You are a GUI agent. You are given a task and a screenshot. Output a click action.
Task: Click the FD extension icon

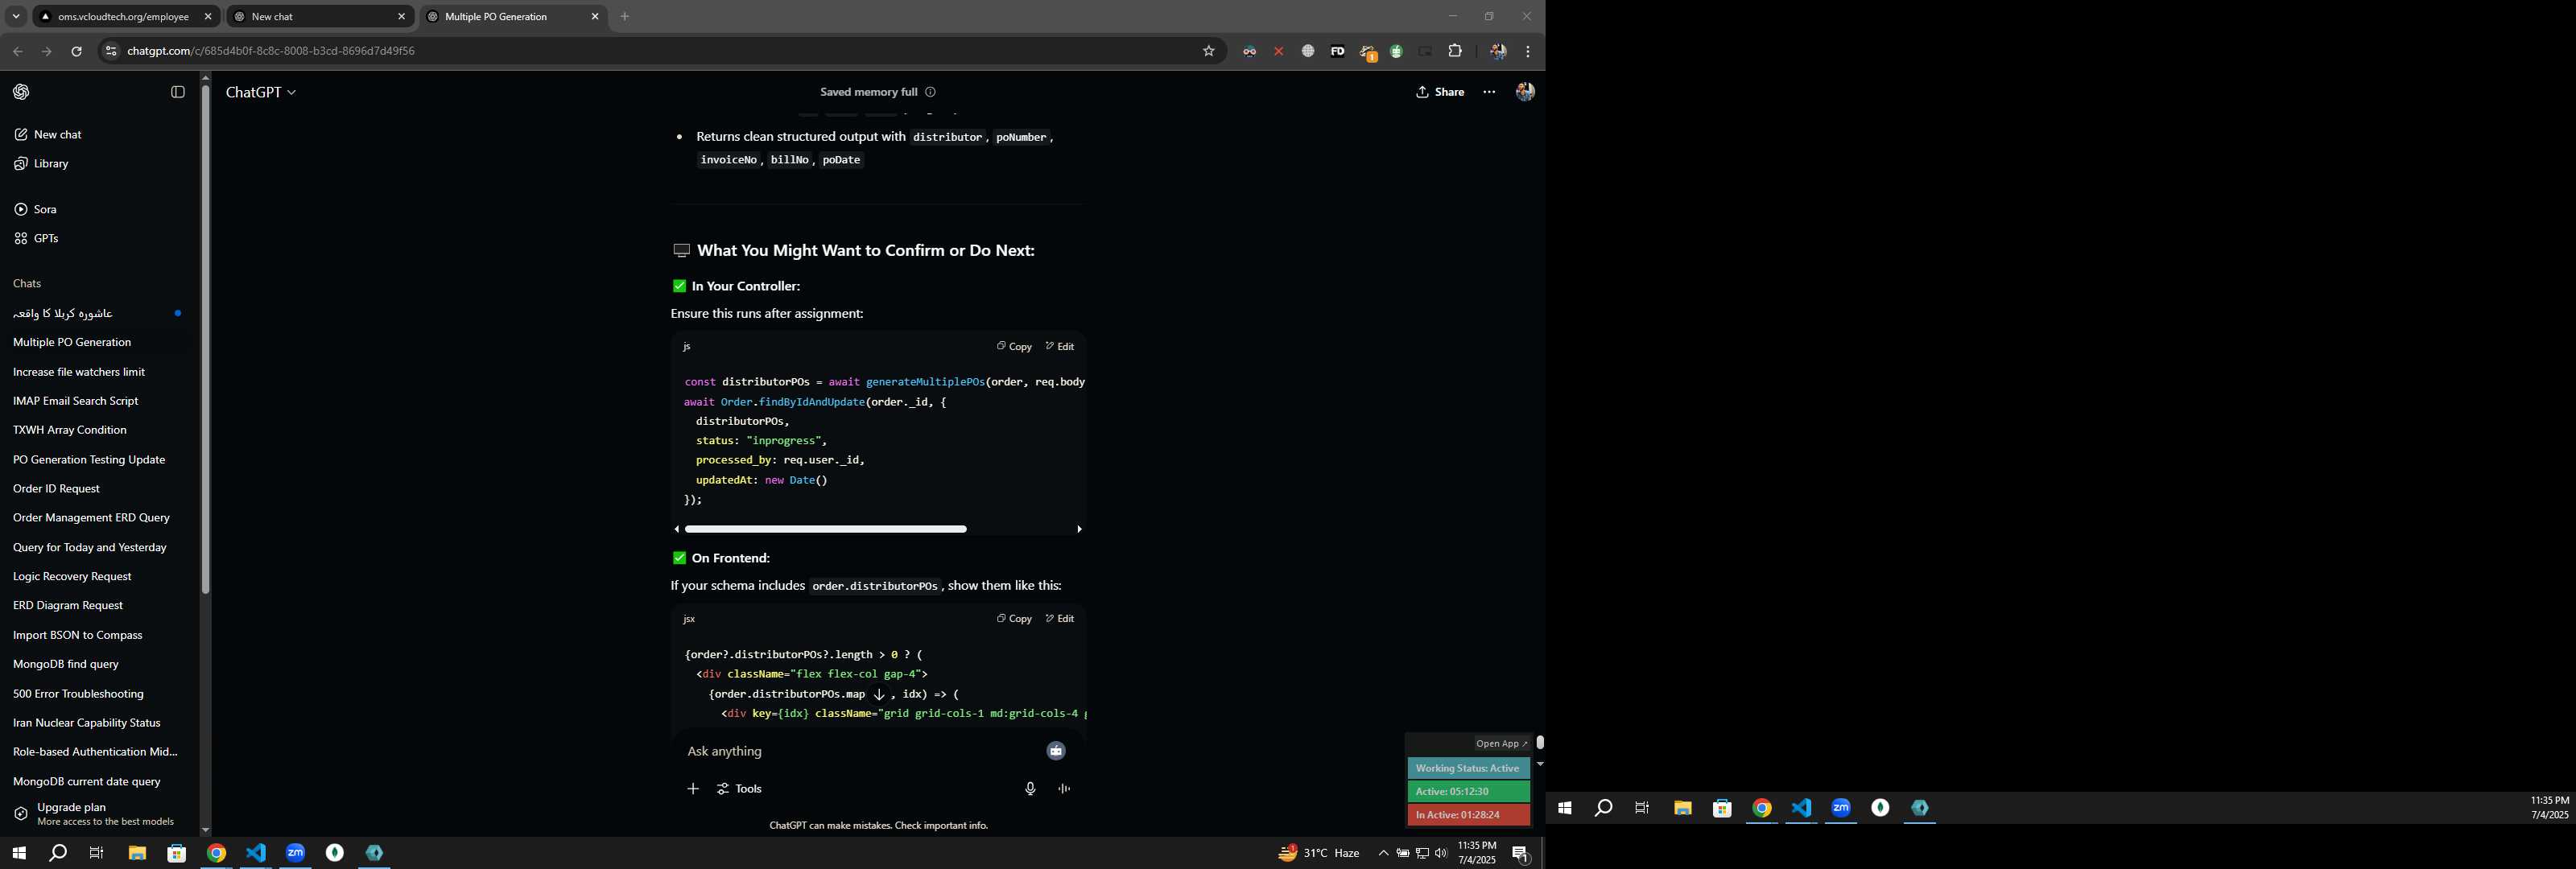[x=1337, y=51]
